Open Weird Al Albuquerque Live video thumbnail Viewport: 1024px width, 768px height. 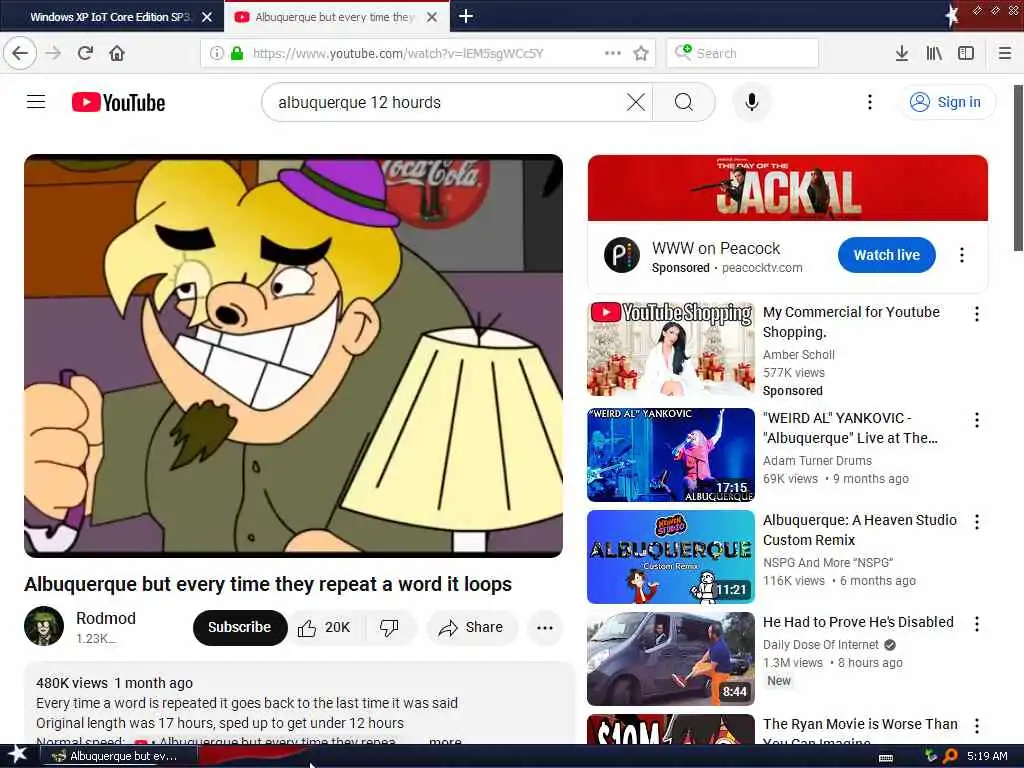671,455
